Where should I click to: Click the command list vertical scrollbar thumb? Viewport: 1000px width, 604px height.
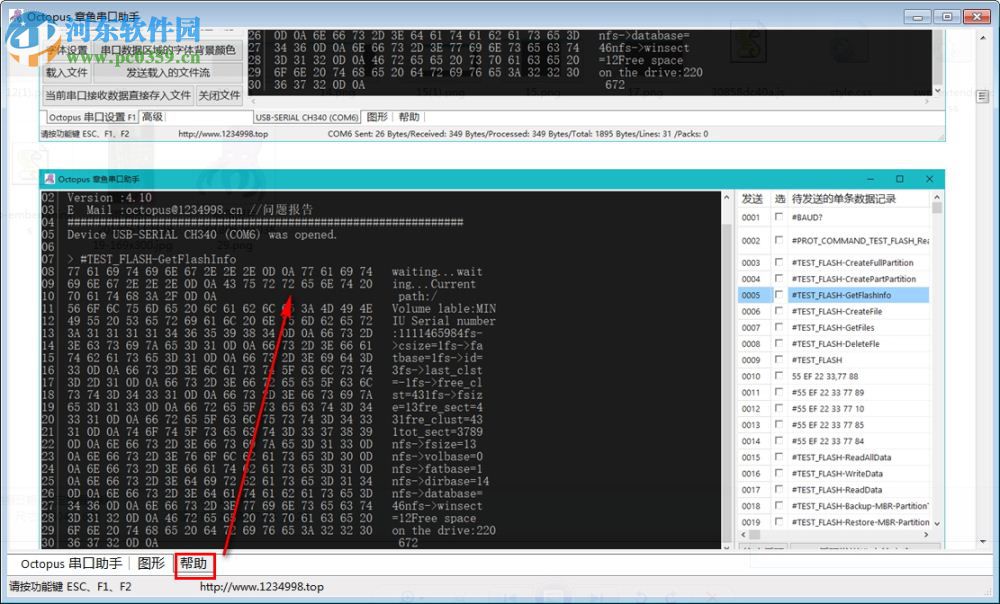point(937,207)
